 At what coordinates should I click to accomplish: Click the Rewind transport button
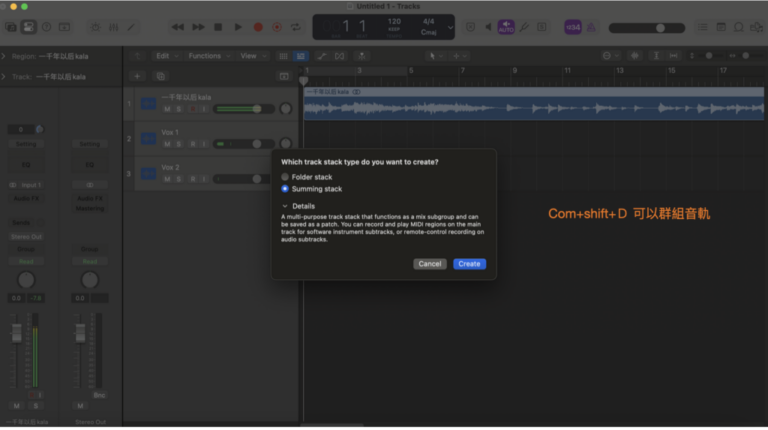(178, 27)
